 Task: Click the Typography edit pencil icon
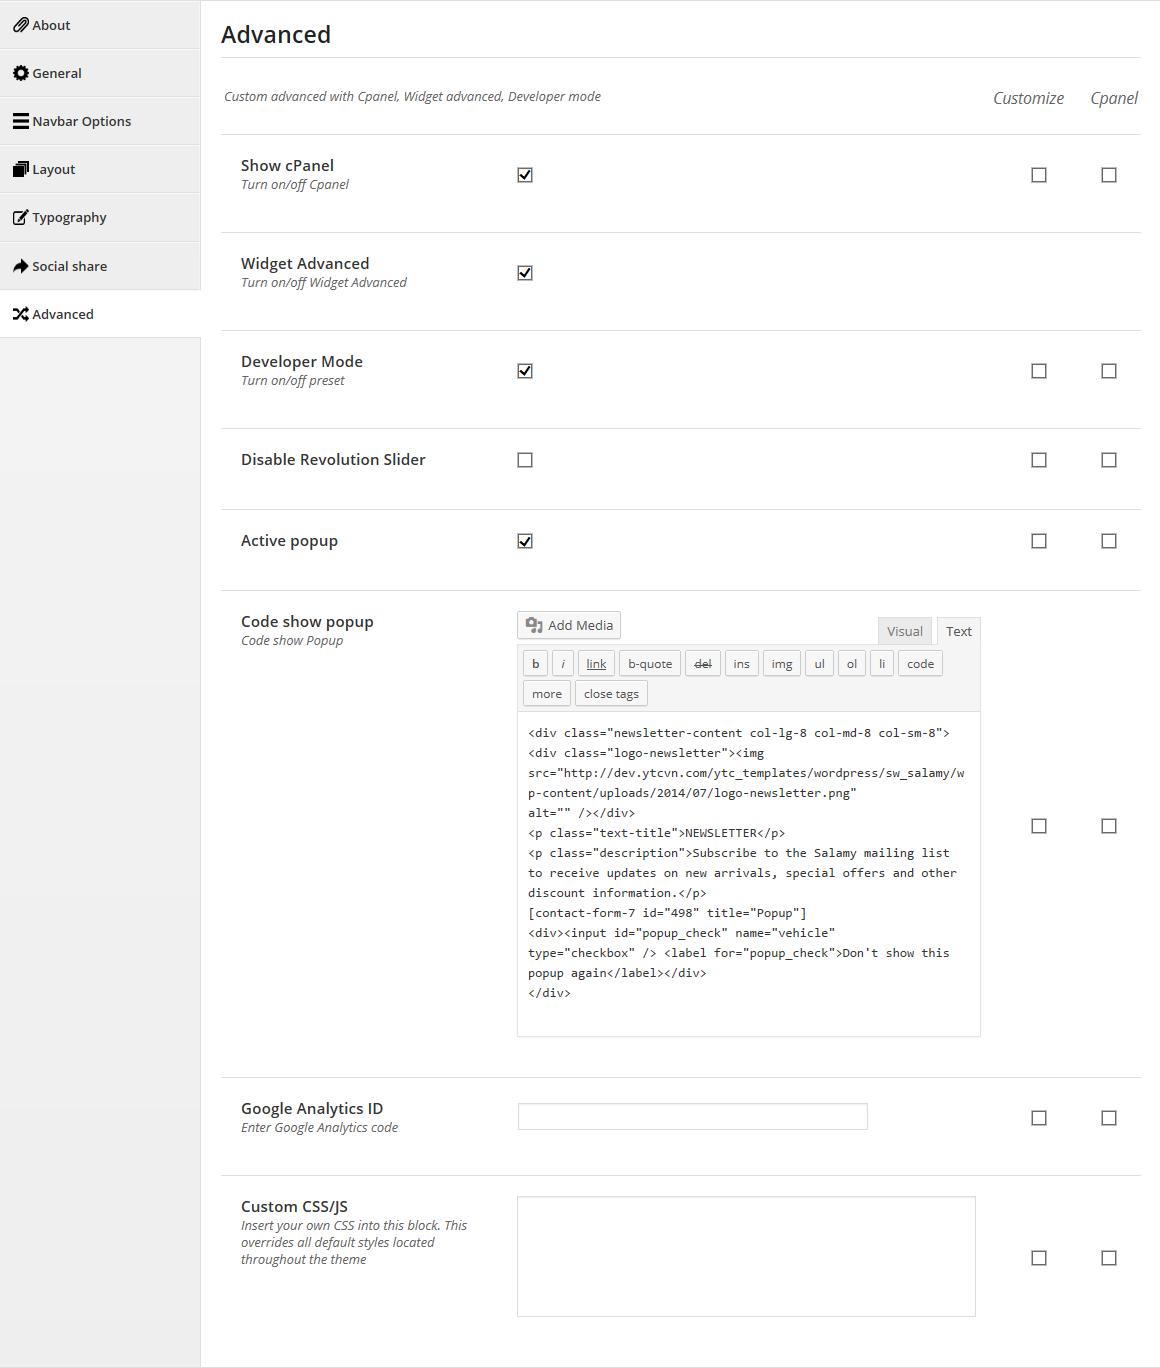(20, 217)
